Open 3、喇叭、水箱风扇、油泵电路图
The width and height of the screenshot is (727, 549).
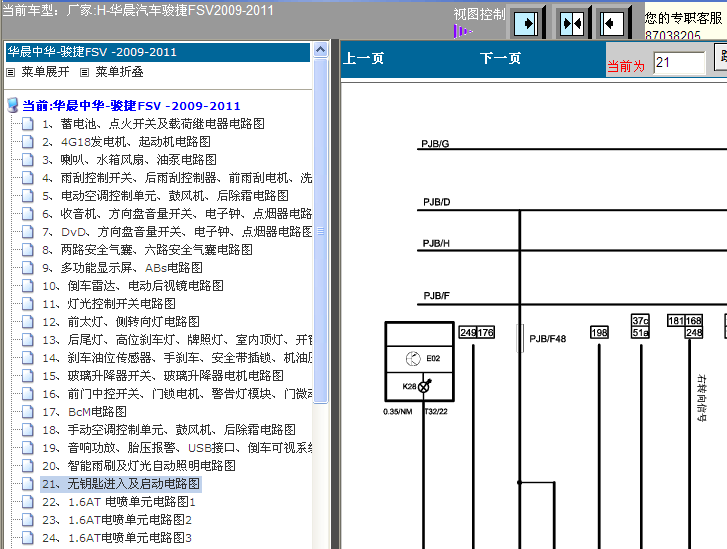(129, 160)
